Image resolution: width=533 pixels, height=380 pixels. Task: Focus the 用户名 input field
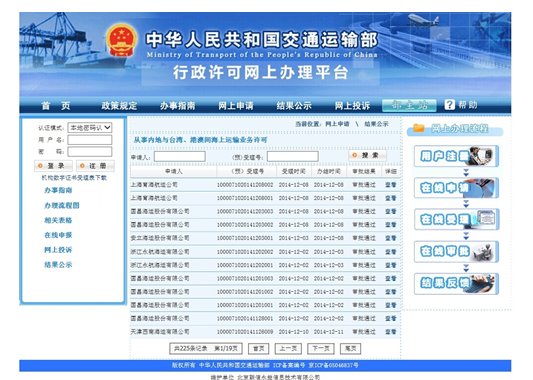(x=90, y=140)
